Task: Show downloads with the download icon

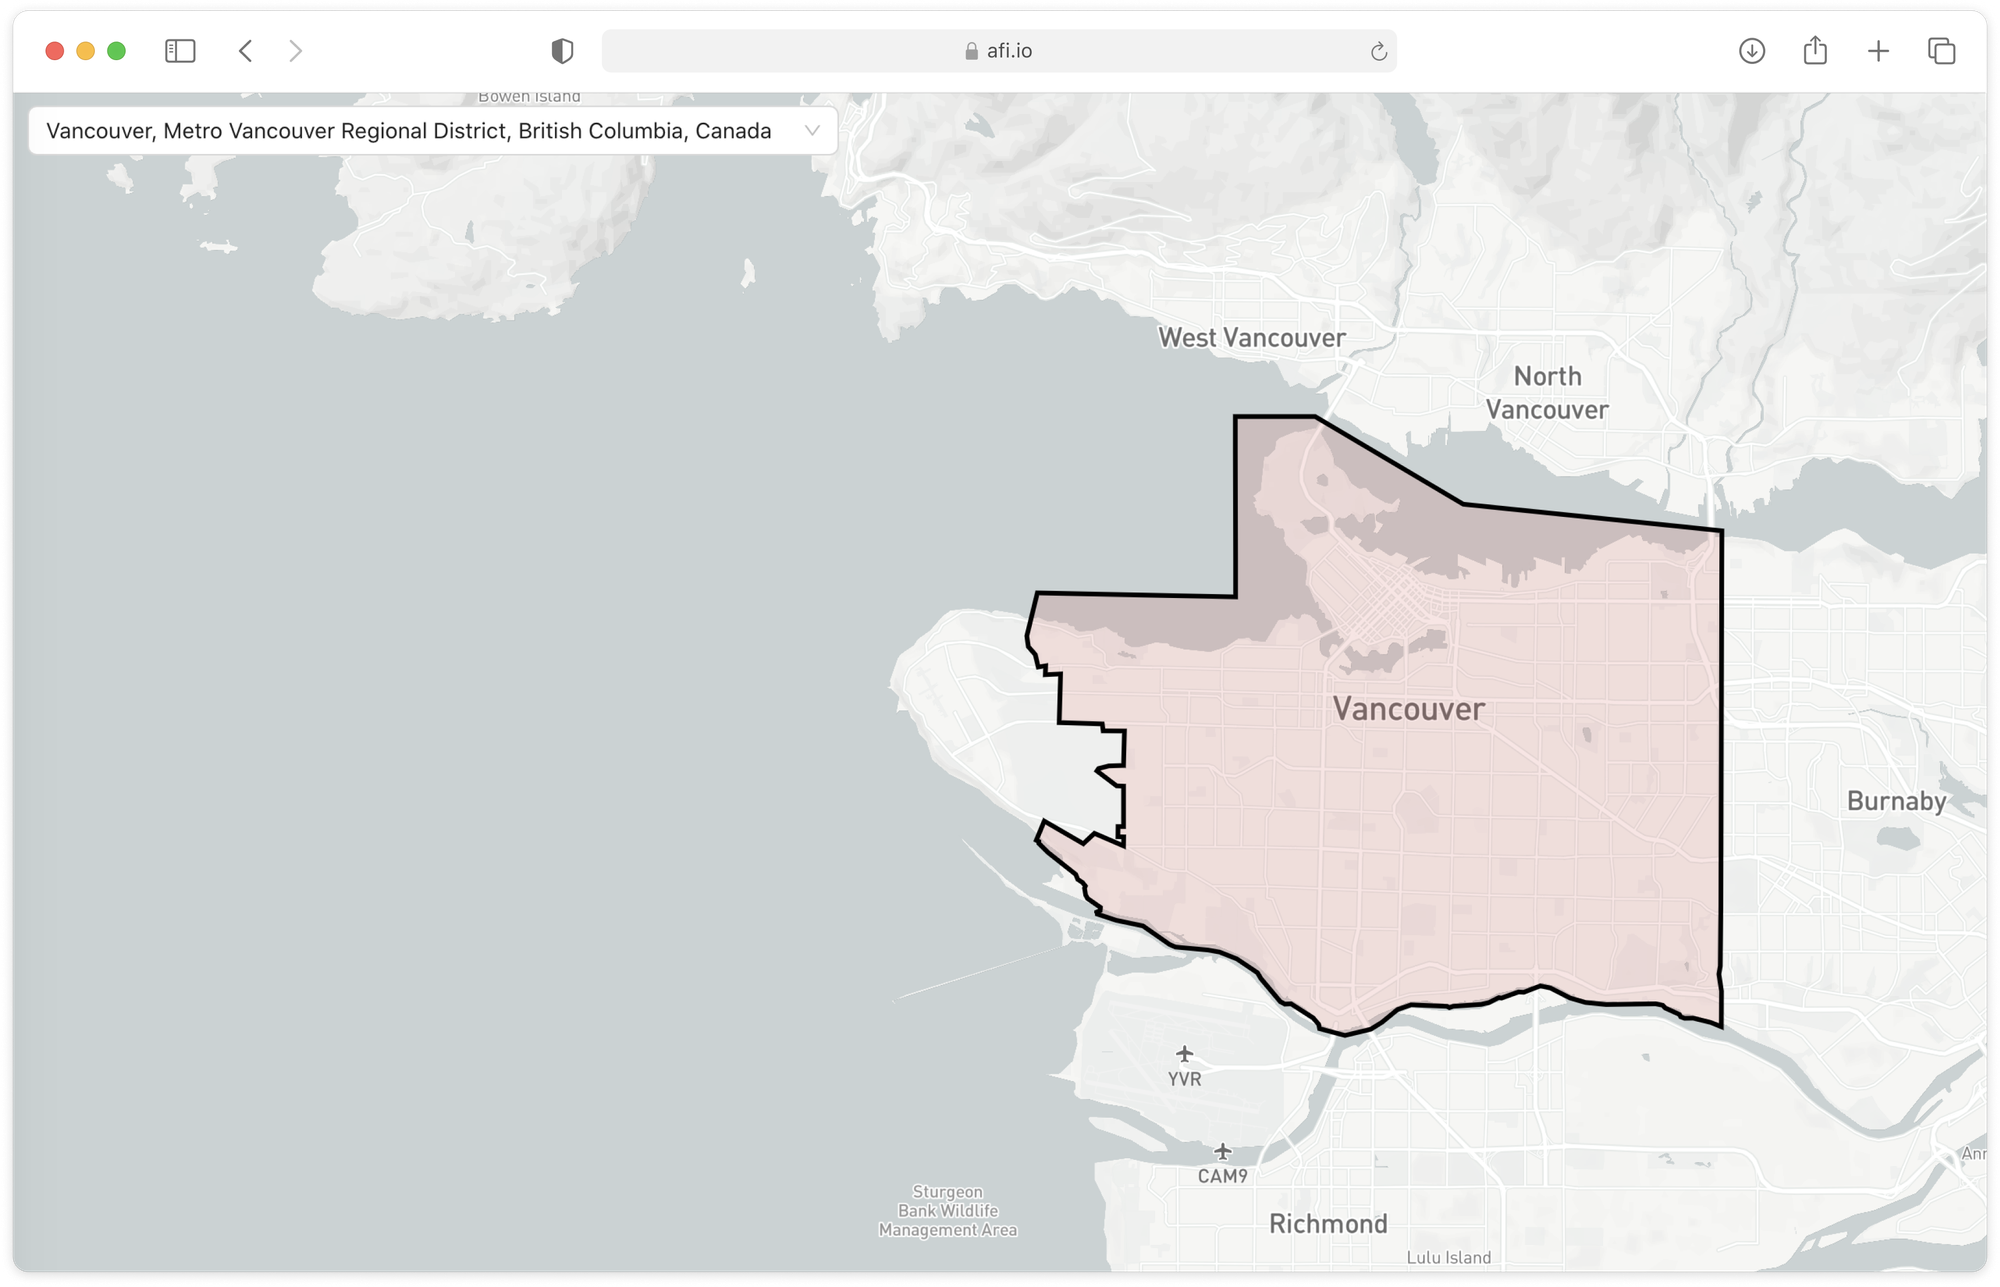Action: click(x=1751, y=51)
